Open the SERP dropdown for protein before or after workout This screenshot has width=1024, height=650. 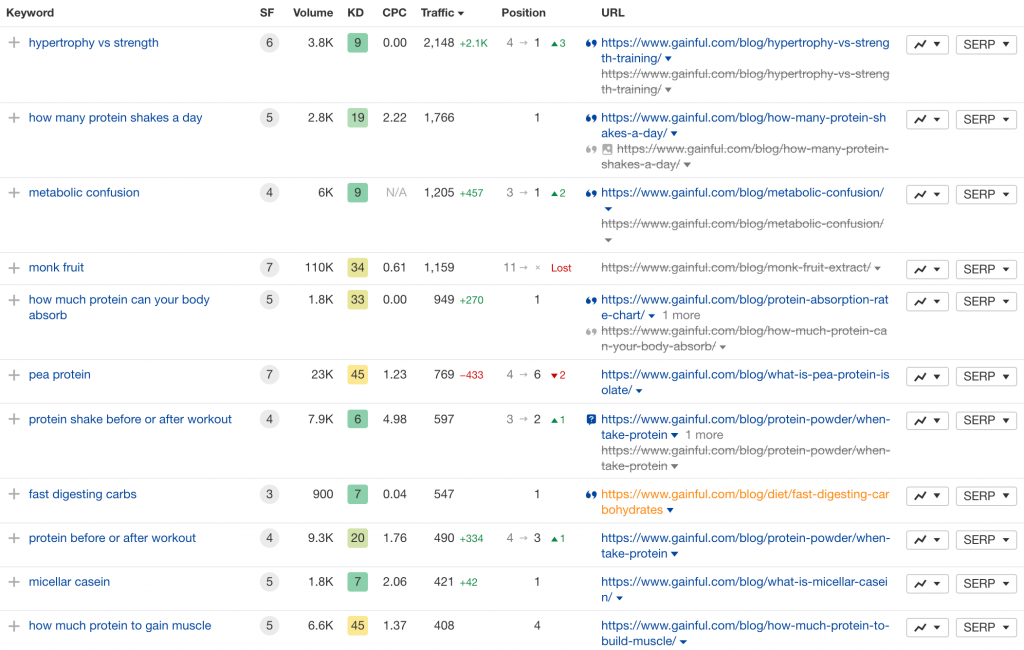pos(986,540)
